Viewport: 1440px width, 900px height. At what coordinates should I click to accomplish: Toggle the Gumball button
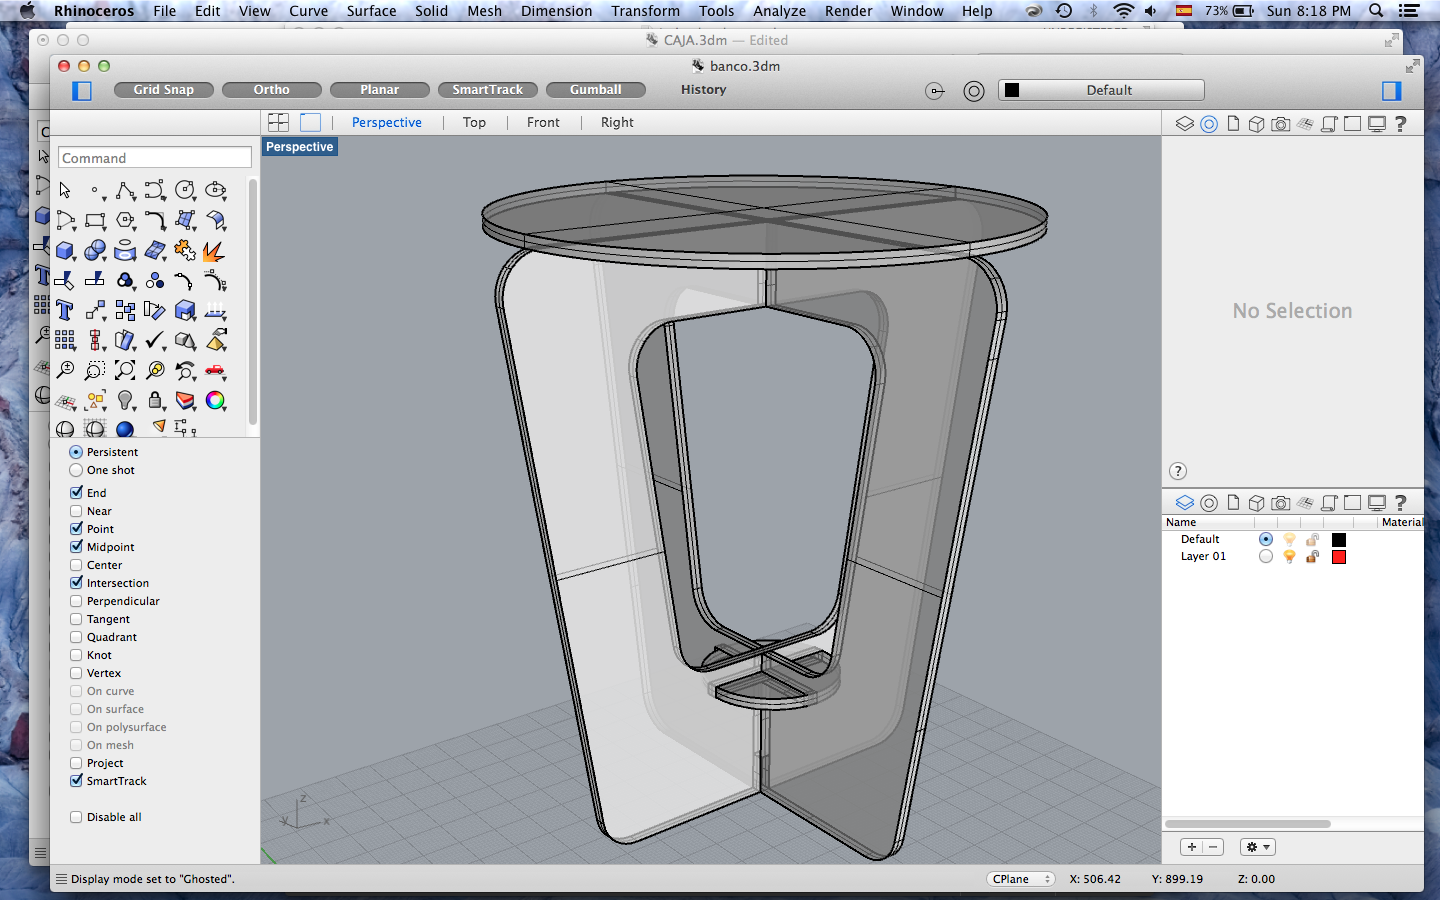[x=595, y=90]
